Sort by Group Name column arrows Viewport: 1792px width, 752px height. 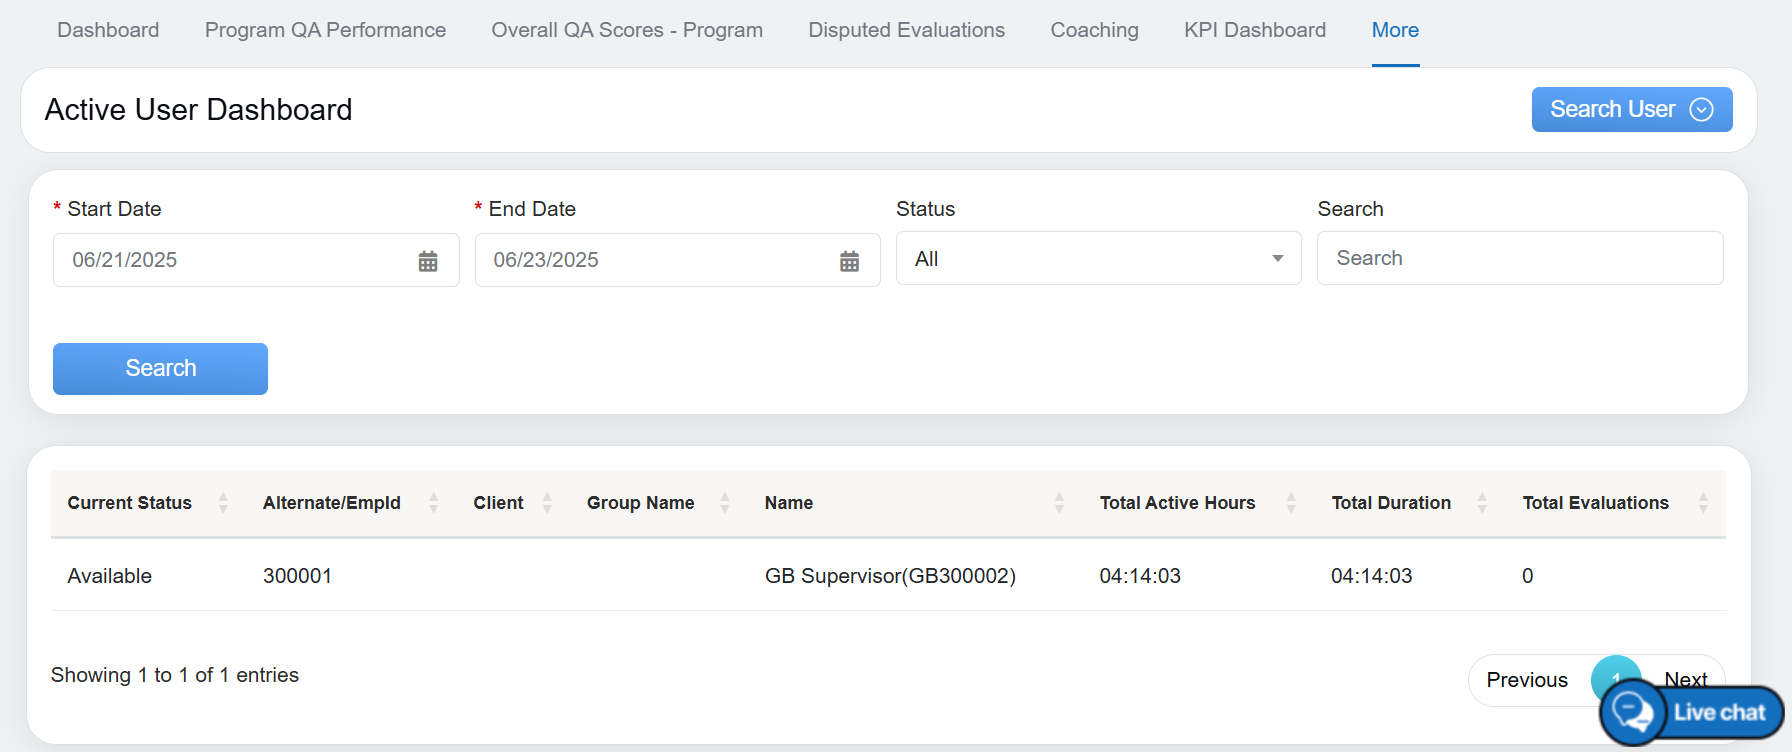pos(725,503)
